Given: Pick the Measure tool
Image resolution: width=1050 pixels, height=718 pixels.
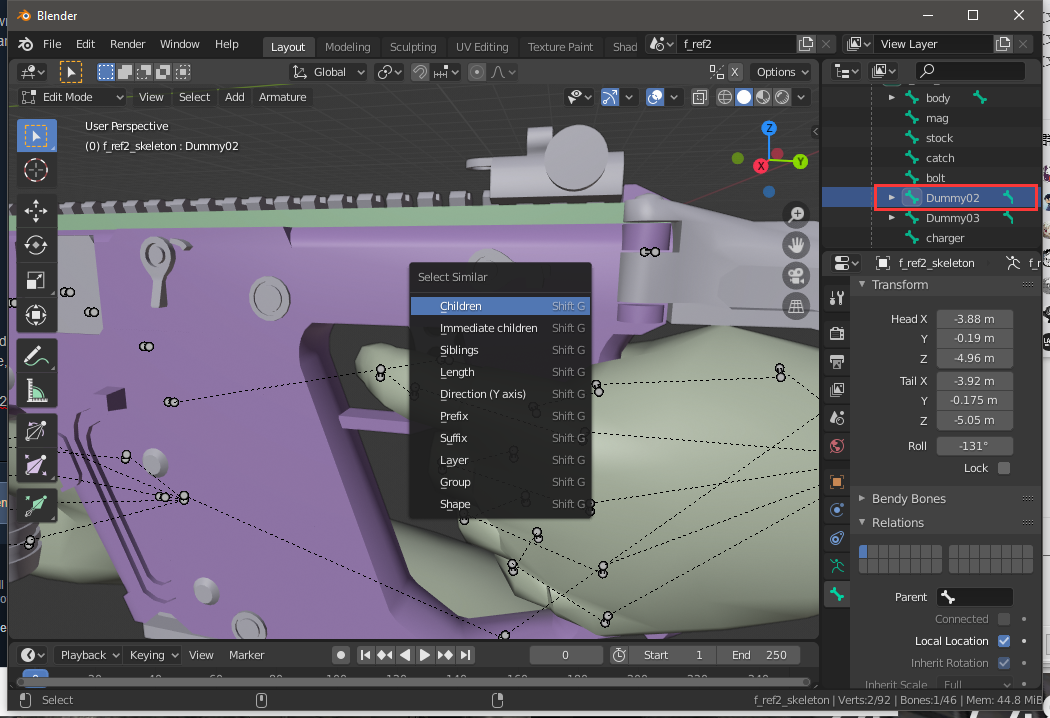Looking at the screenshot, I should point(36,390).
